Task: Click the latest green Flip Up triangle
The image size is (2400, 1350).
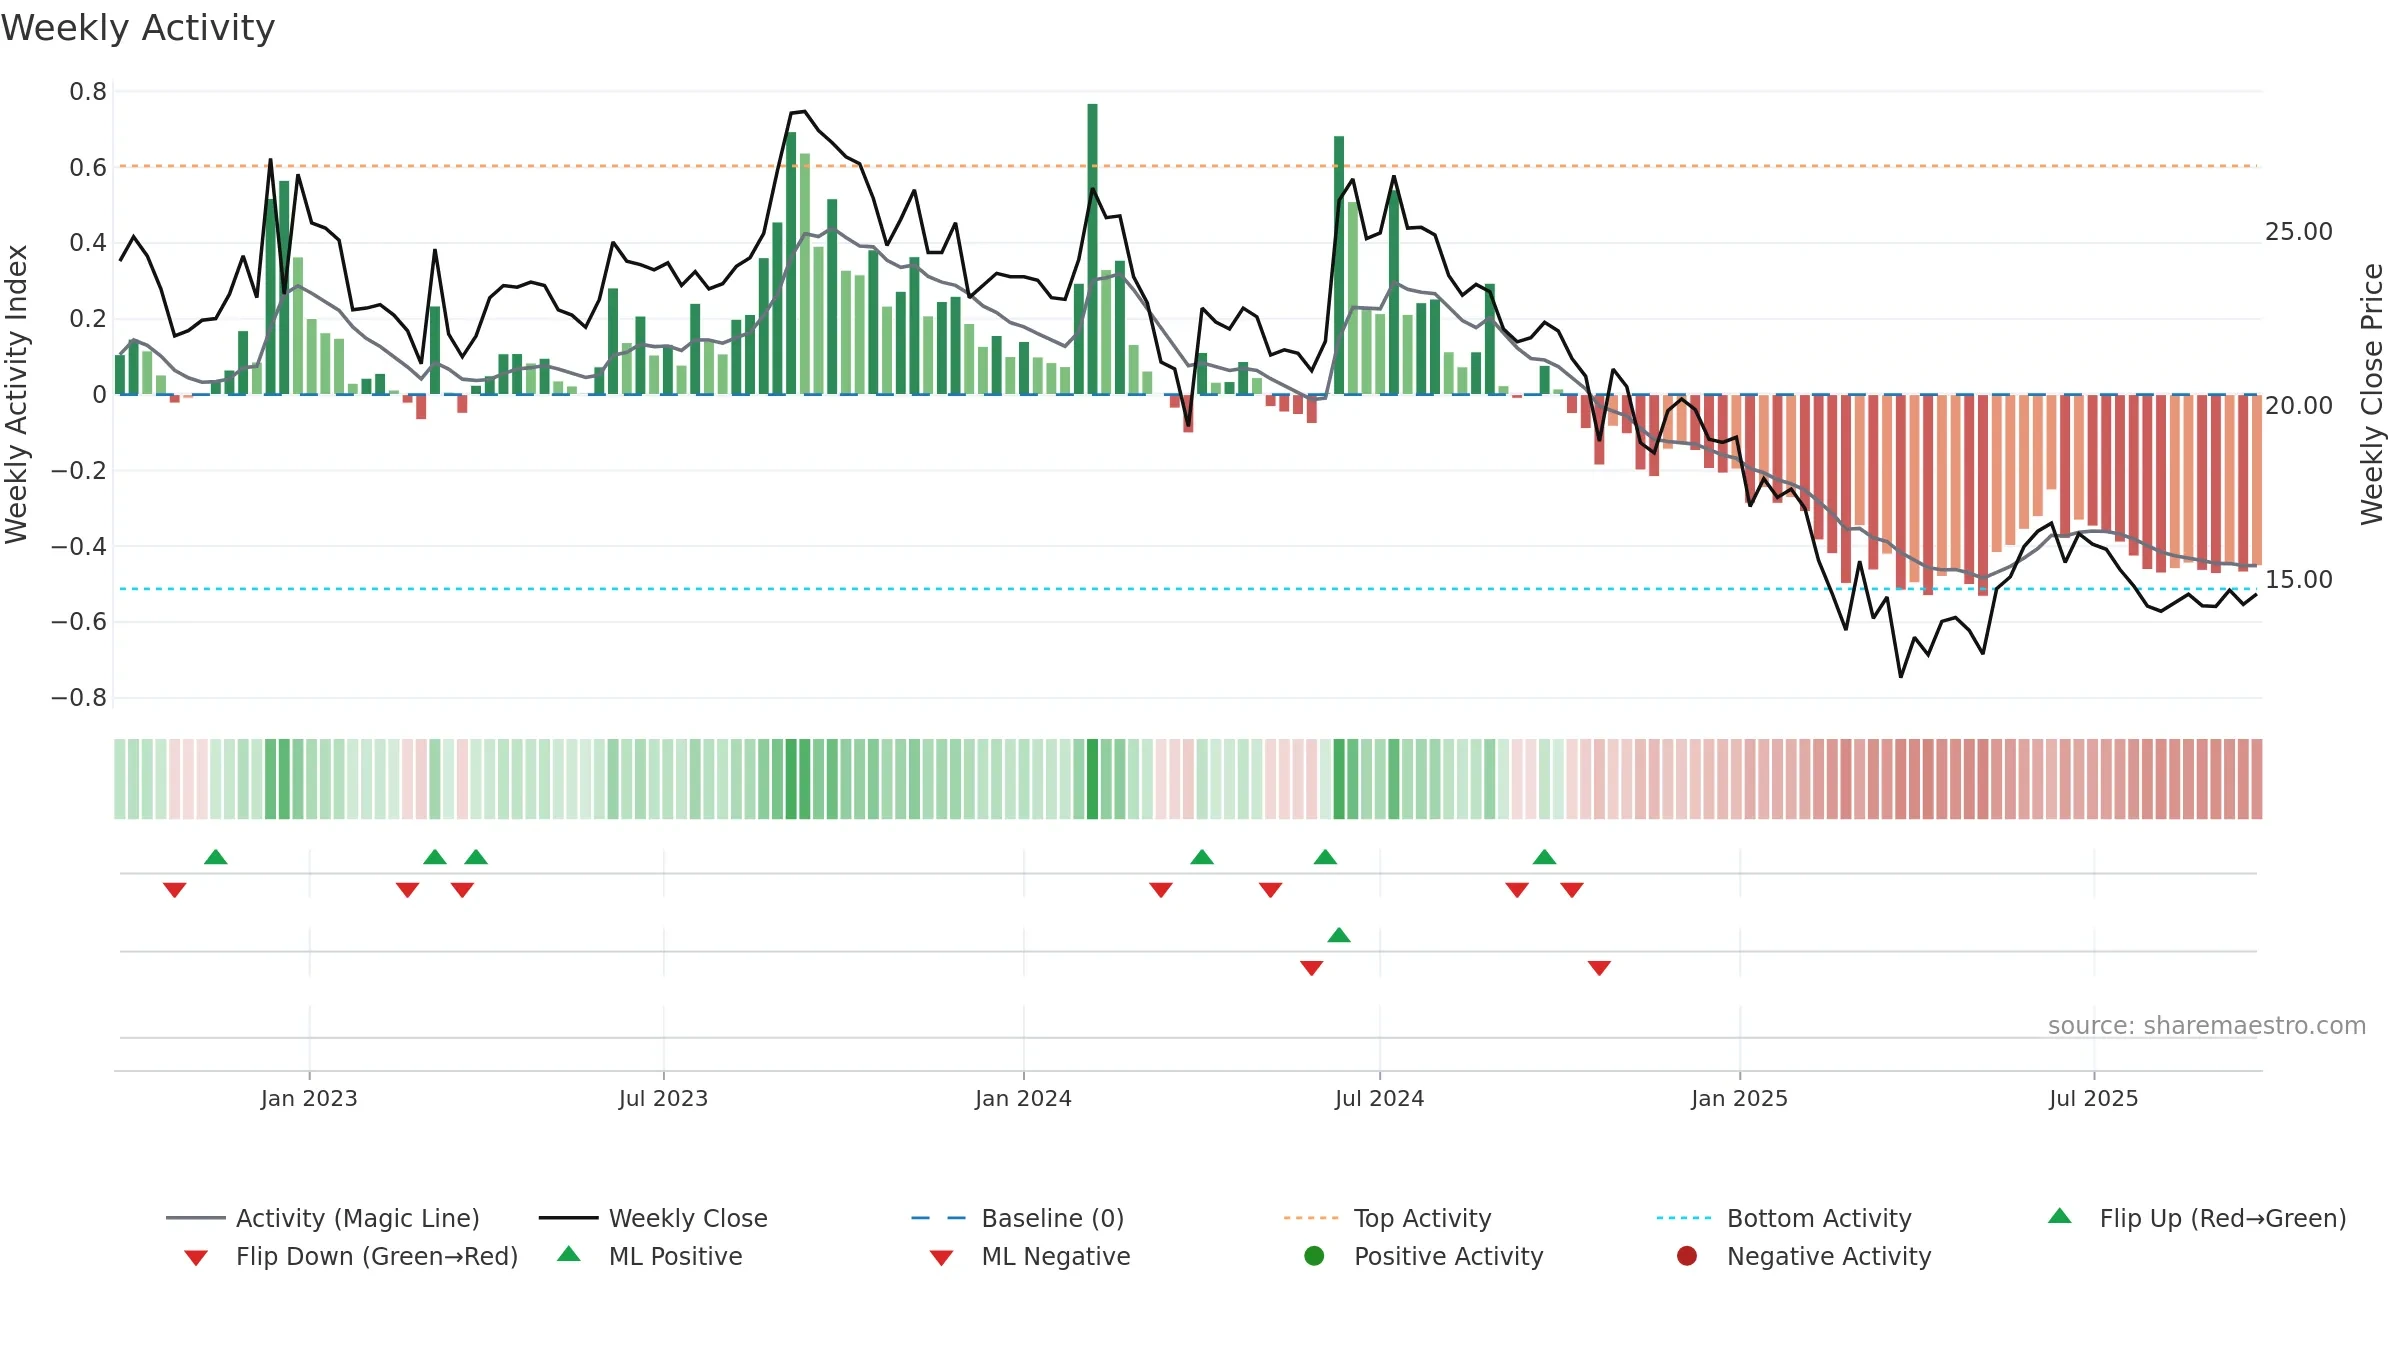Action: tap(1544, 857)
